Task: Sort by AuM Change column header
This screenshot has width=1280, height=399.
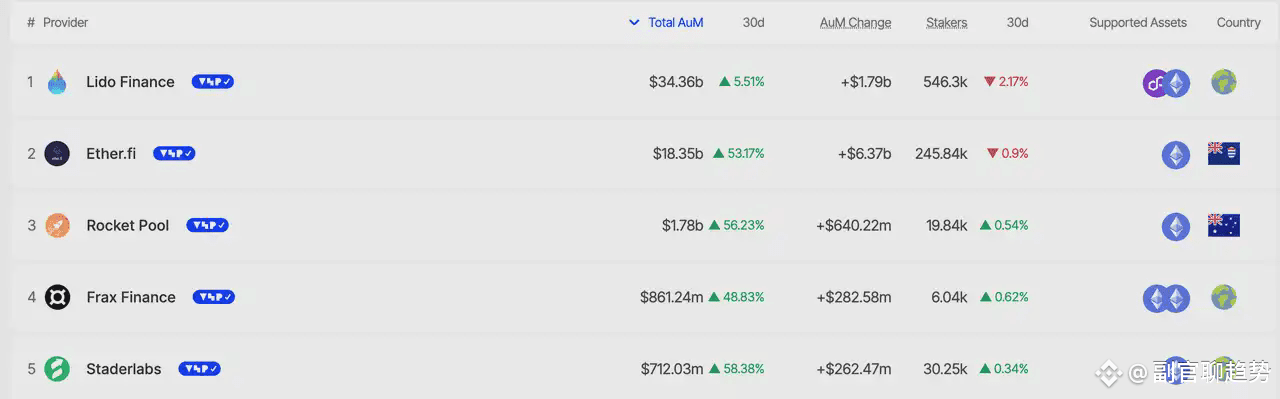Action: coord(855,22)
